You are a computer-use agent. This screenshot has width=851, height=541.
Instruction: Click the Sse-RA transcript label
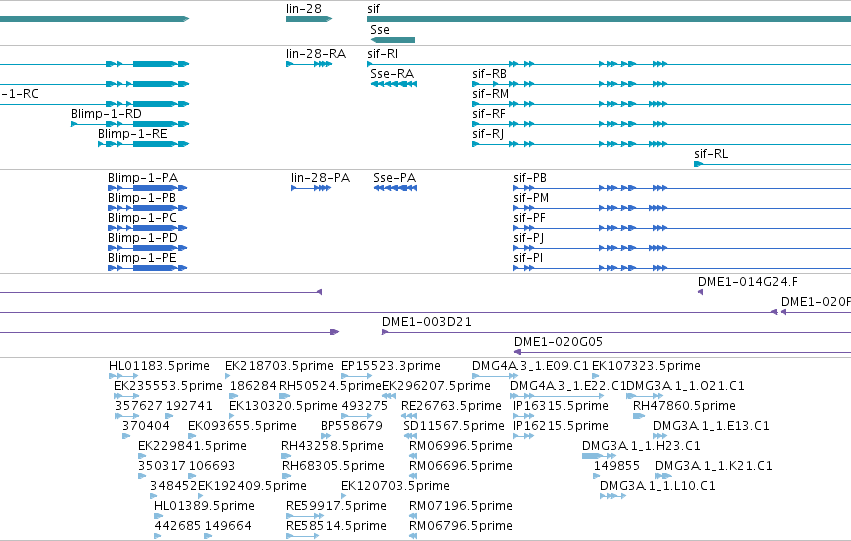[x=392, y=74]
